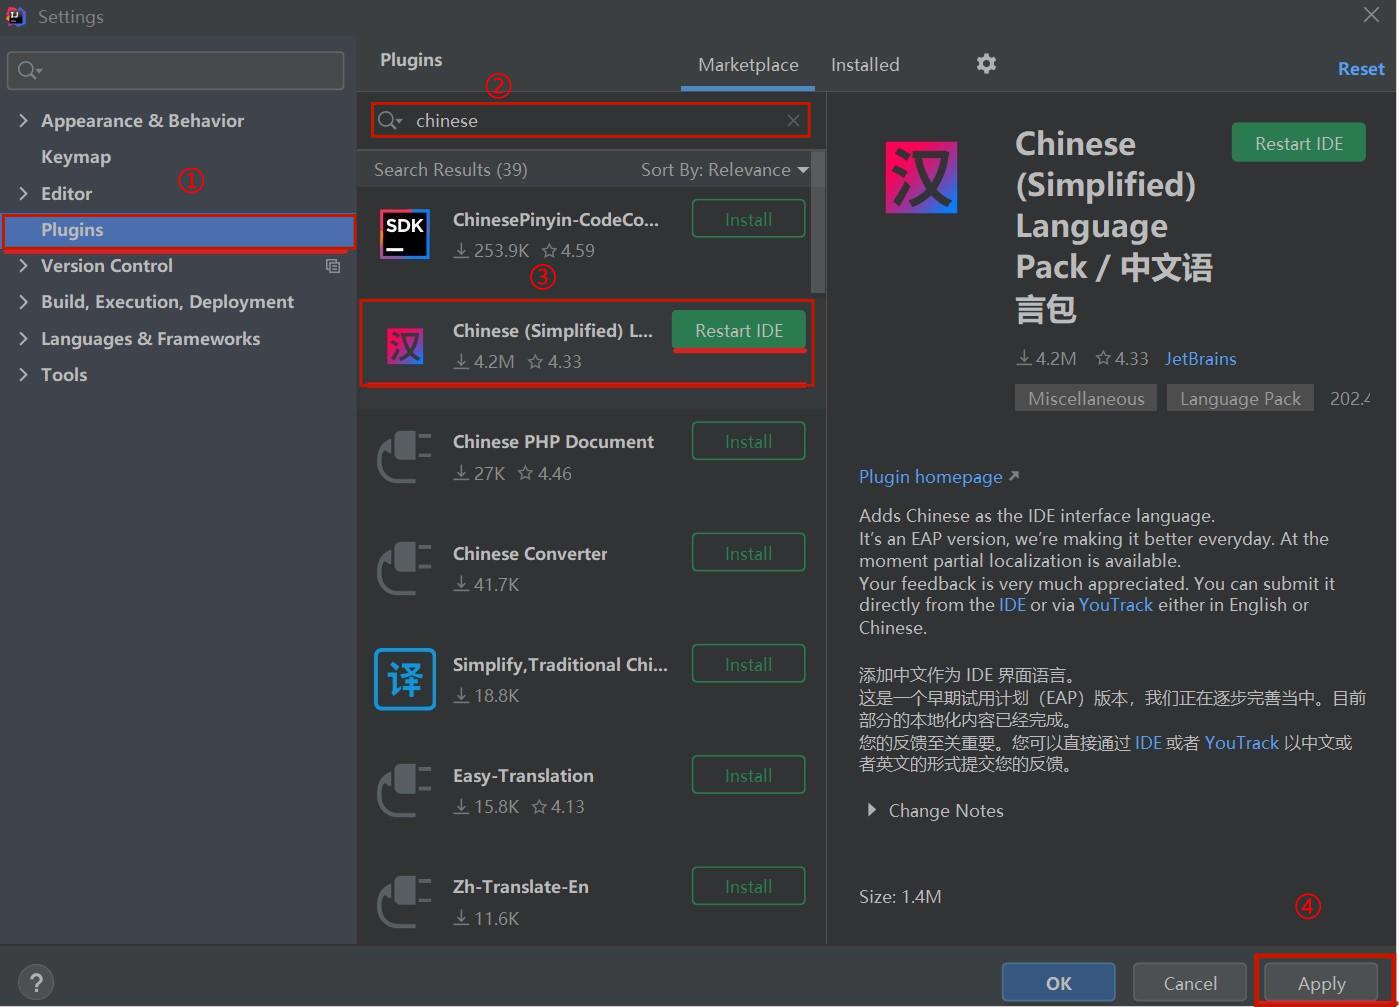Select Keymap in the settings tree

[76, 157]
